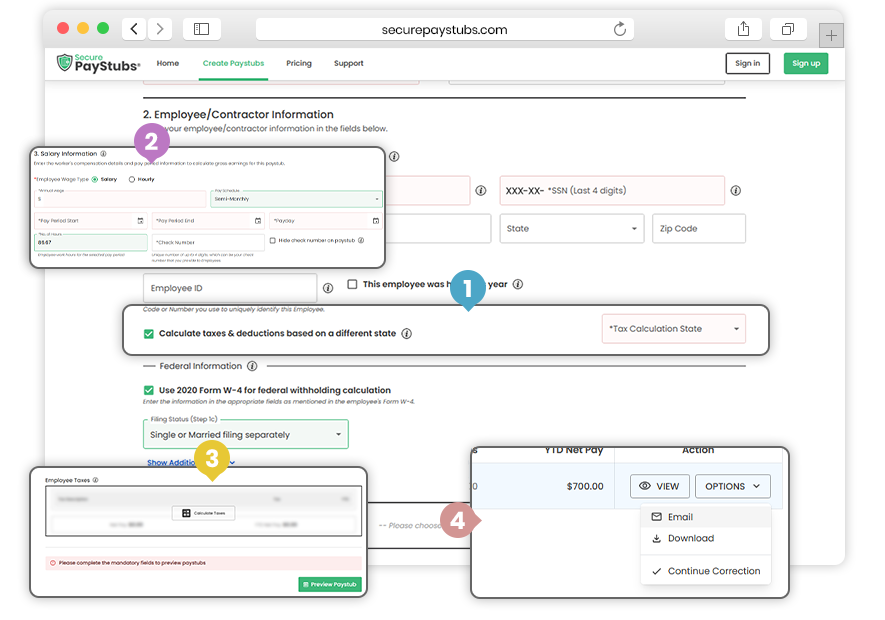Click the Show Additional link
The image size is (885, 620).
(x=173, y=464)
